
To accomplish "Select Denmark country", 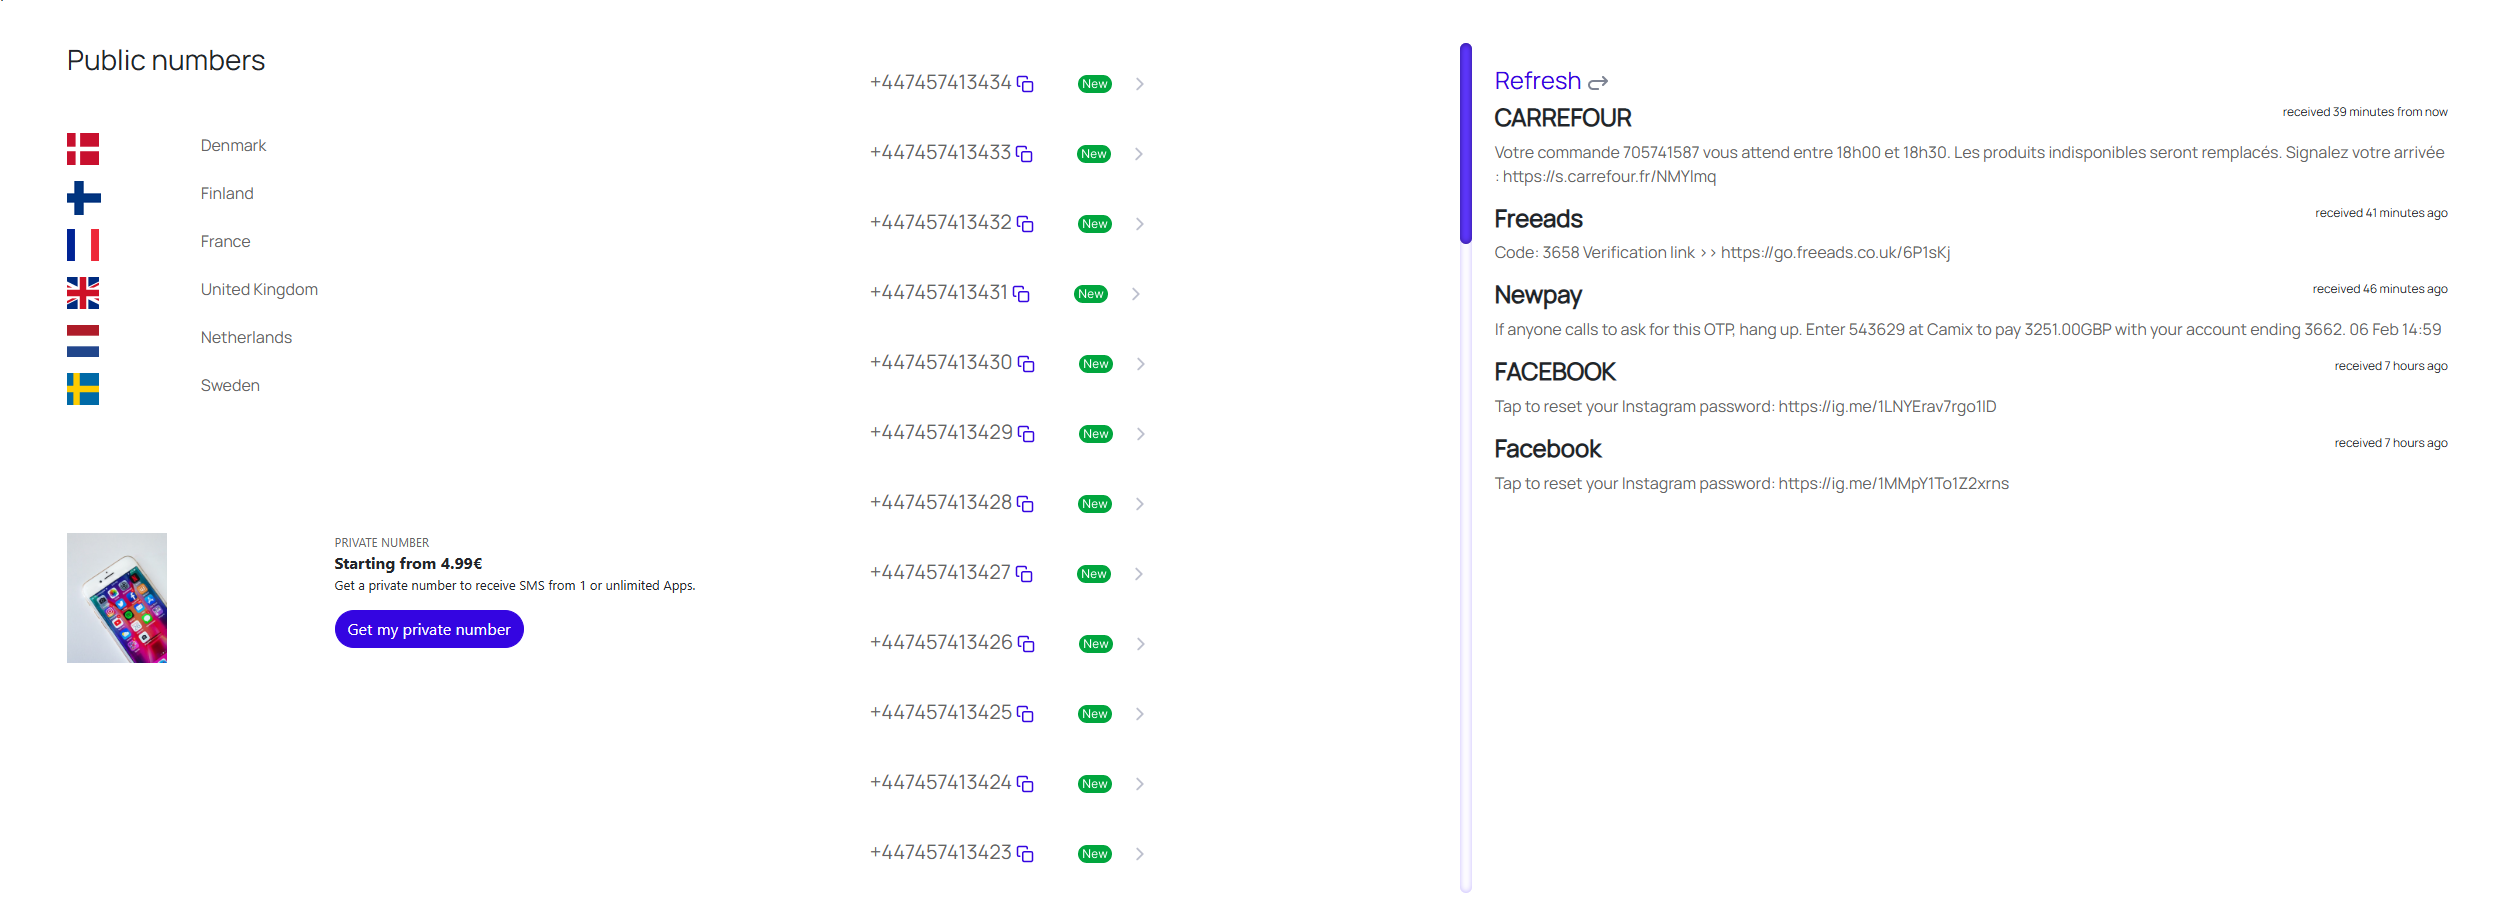I will point(233,146).
